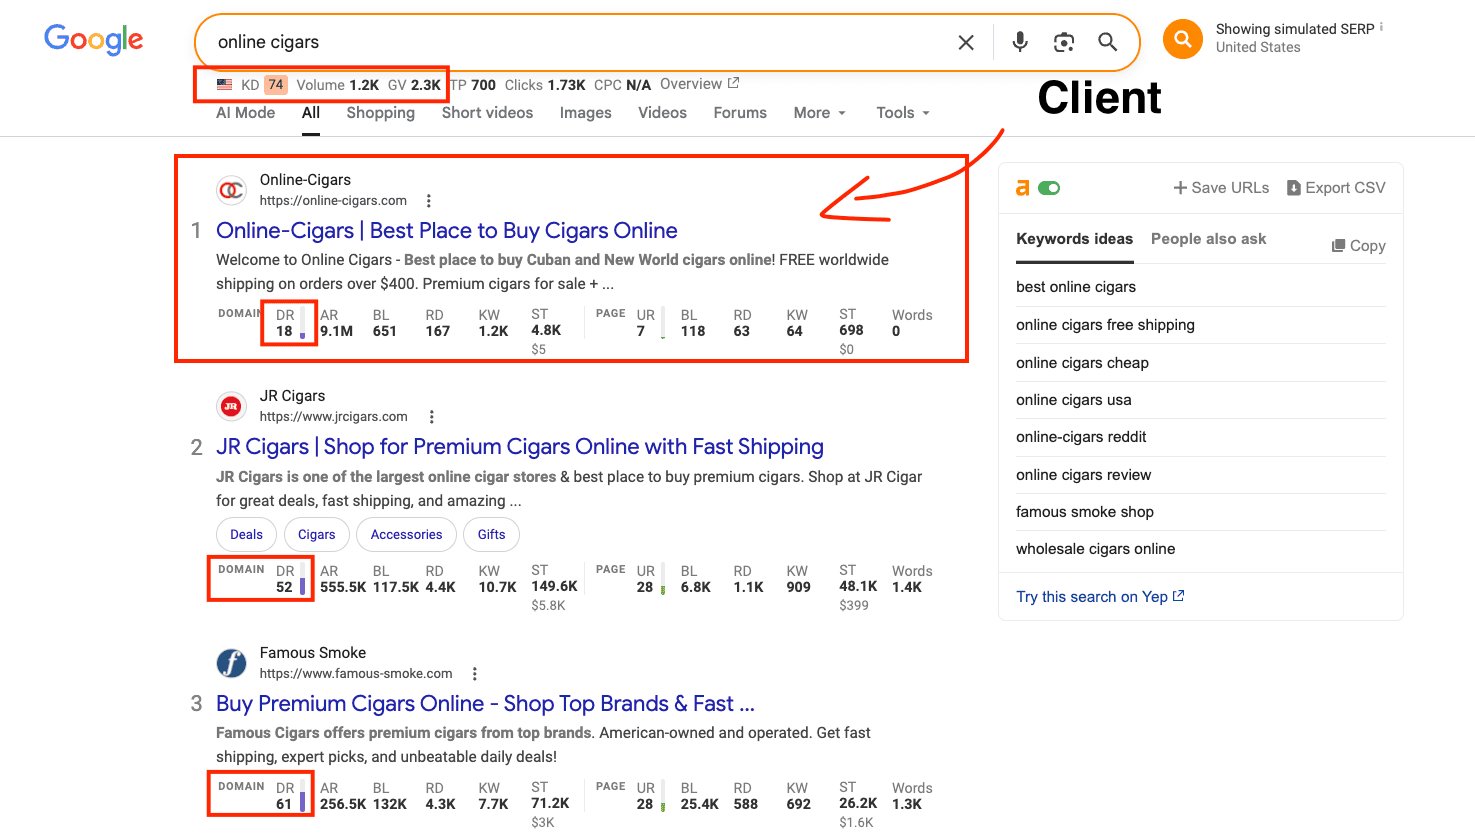1475x833 pixels.
Task: Select the All results tab
Action: pyautogui.click(x=311, y=113)
